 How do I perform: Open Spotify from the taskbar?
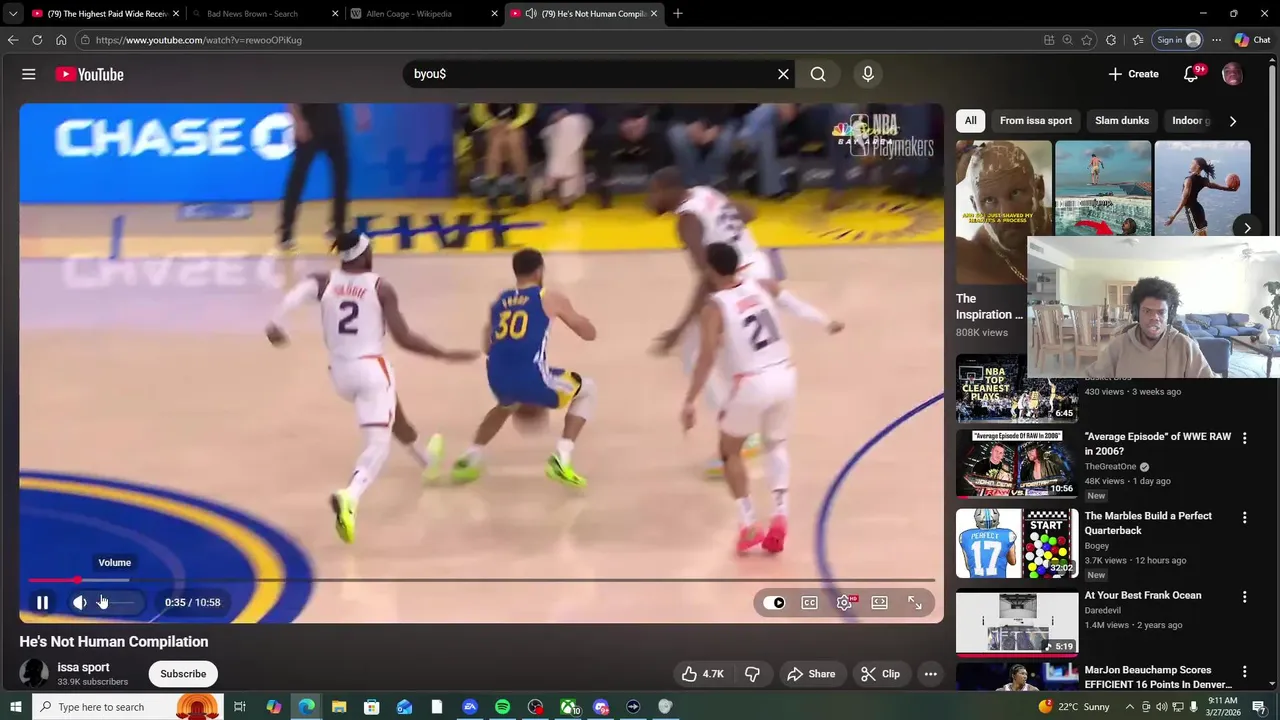click(x=502, y=707)
